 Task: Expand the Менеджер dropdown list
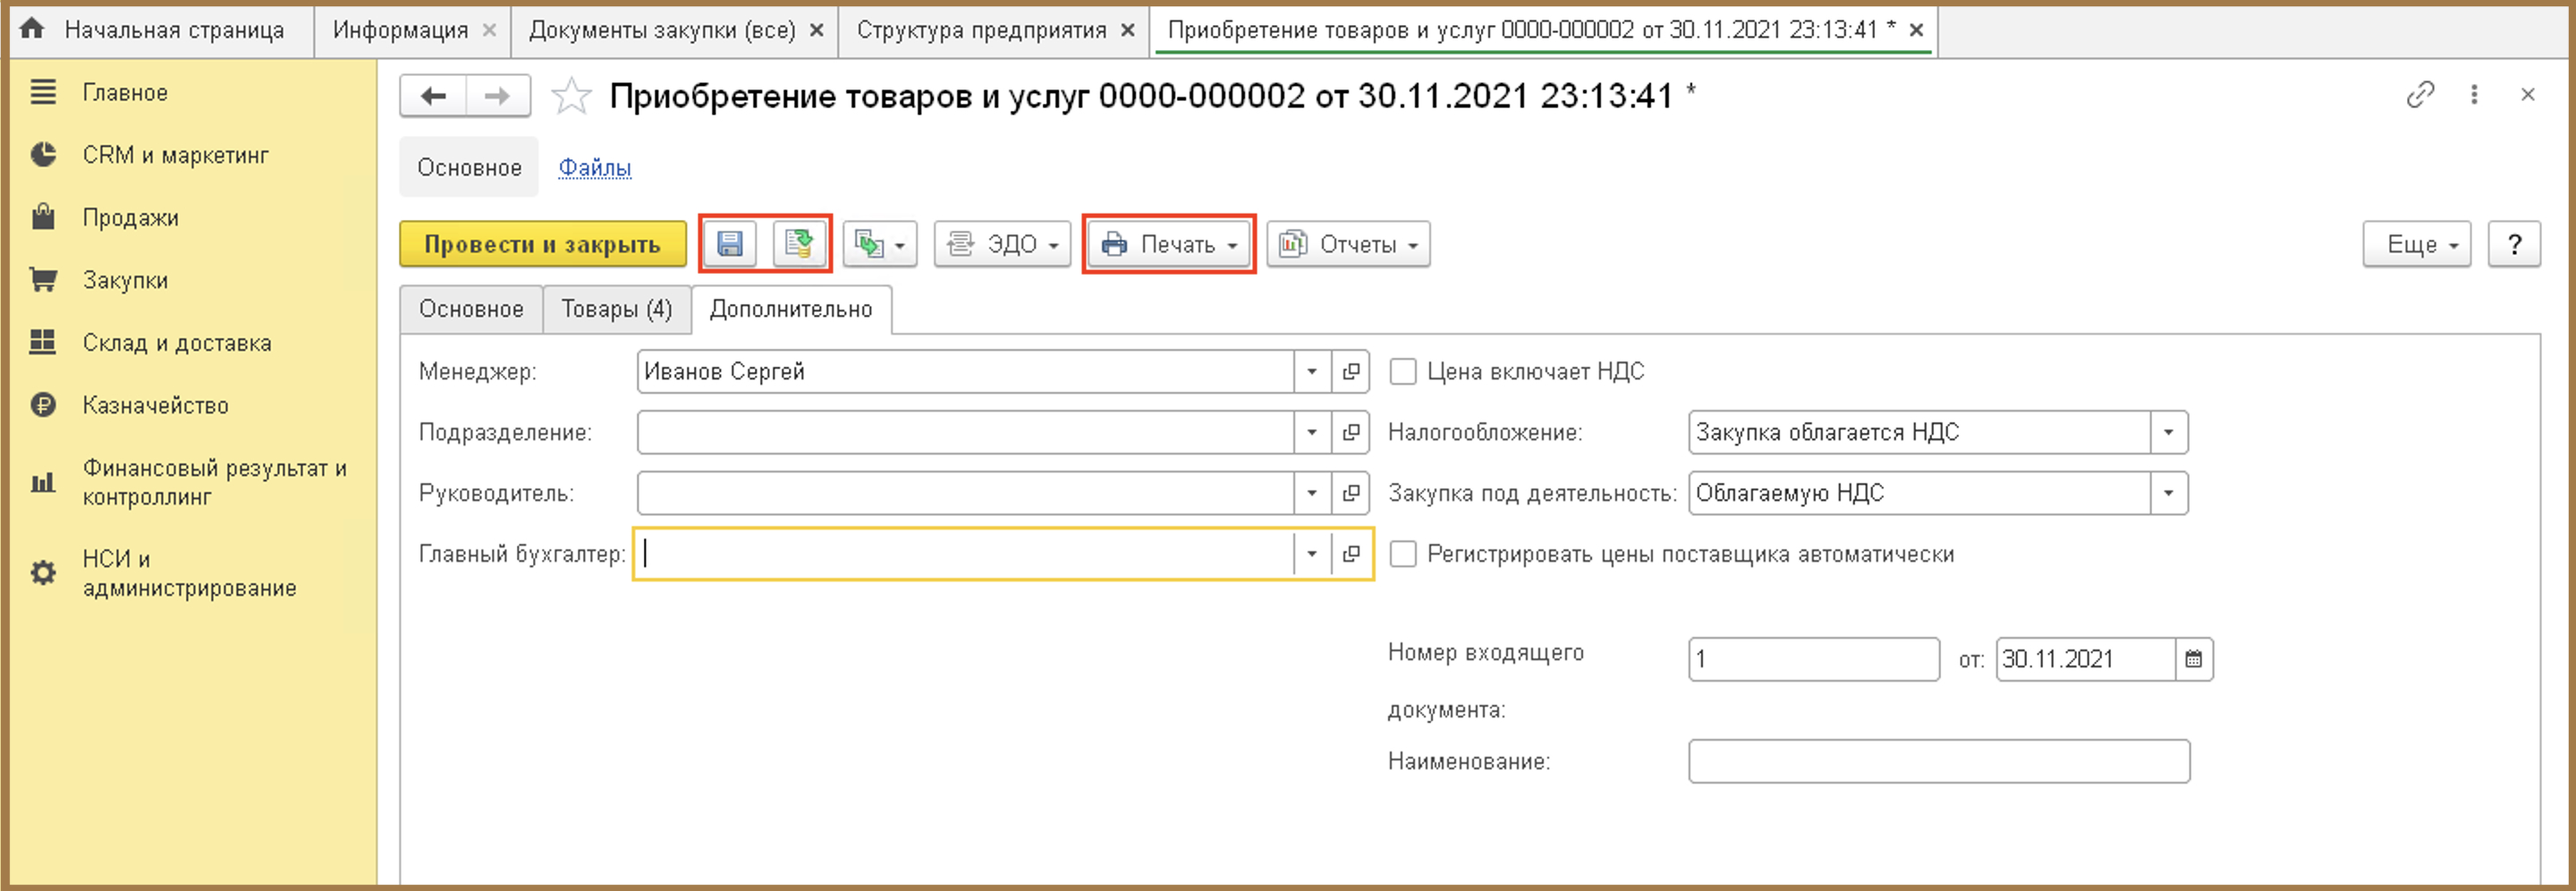1312,371
